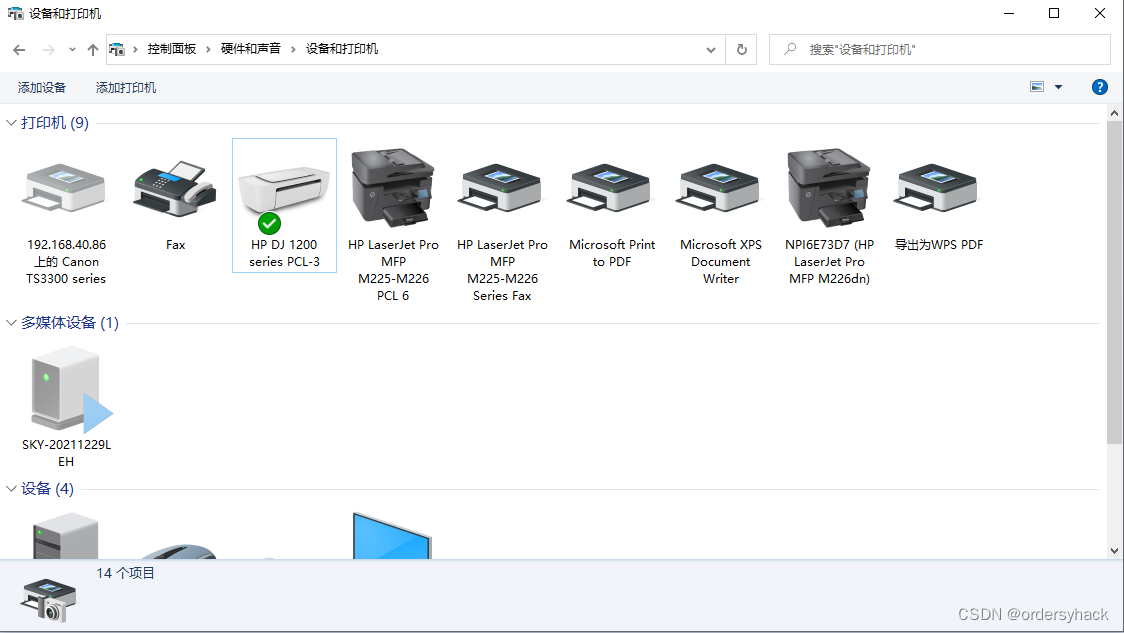The height and width of the screenshot is (633, 1124).
Task: Focus the 搜索"设备和打印机" search box
Action: (940, 49)
